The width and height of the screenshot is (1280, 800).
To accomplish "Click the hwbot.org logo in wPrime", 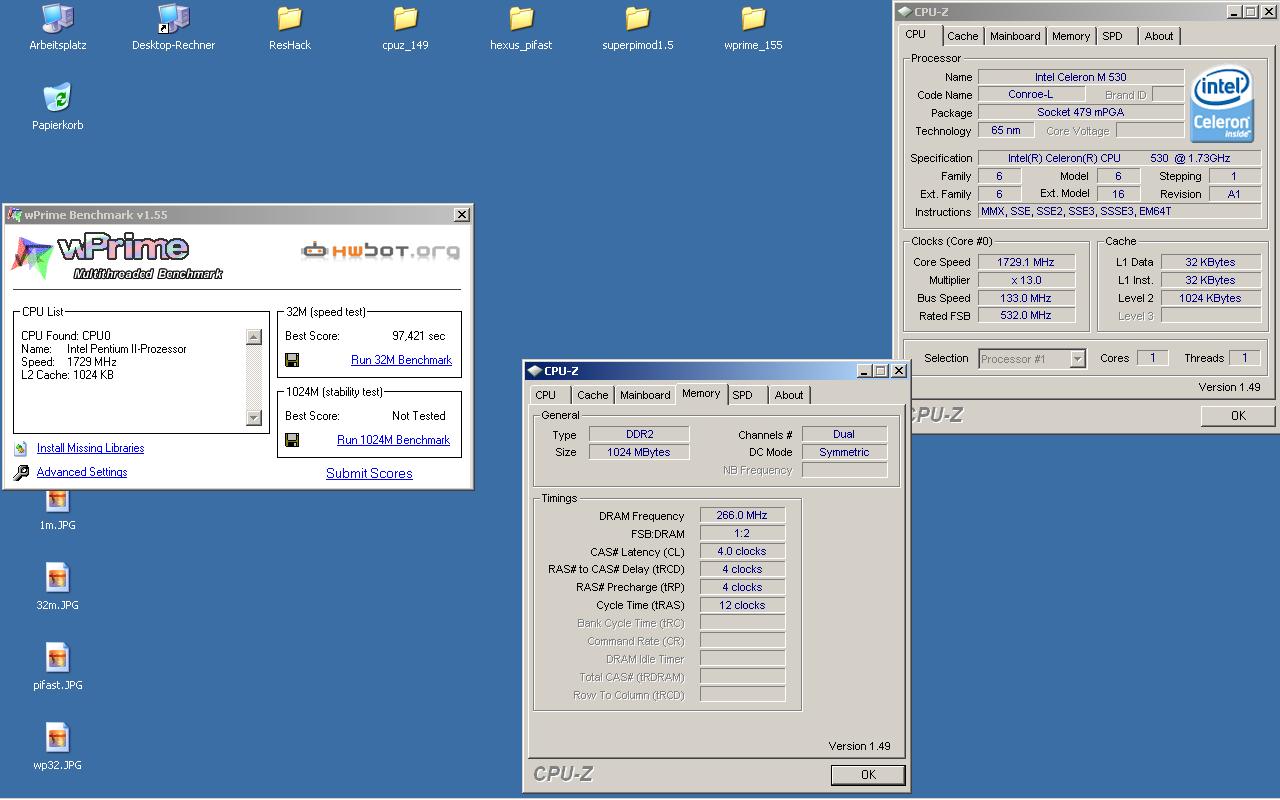I will coord(380,250).
